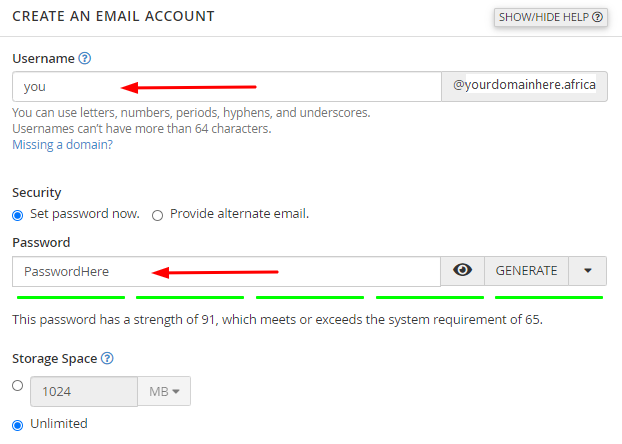The height and width of the screenshot is (444, 622).
Task: Click the Storage Space help icon
Action: 107,358
